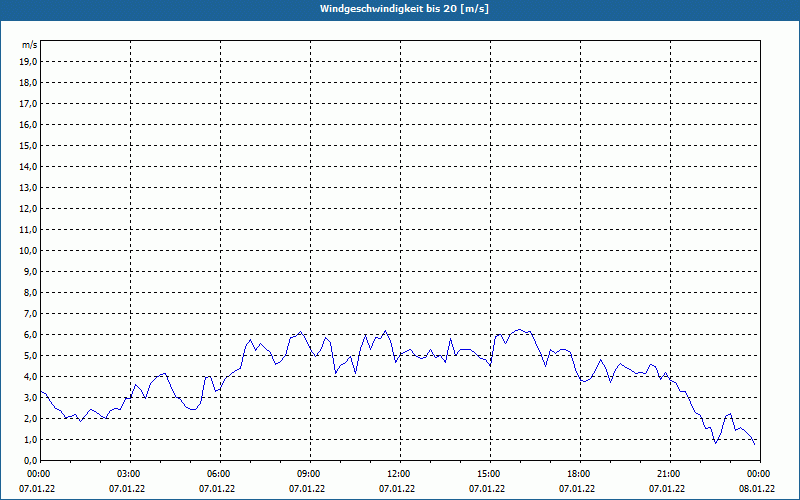Click the "8,0" y-axis label

tap(30, 292)
